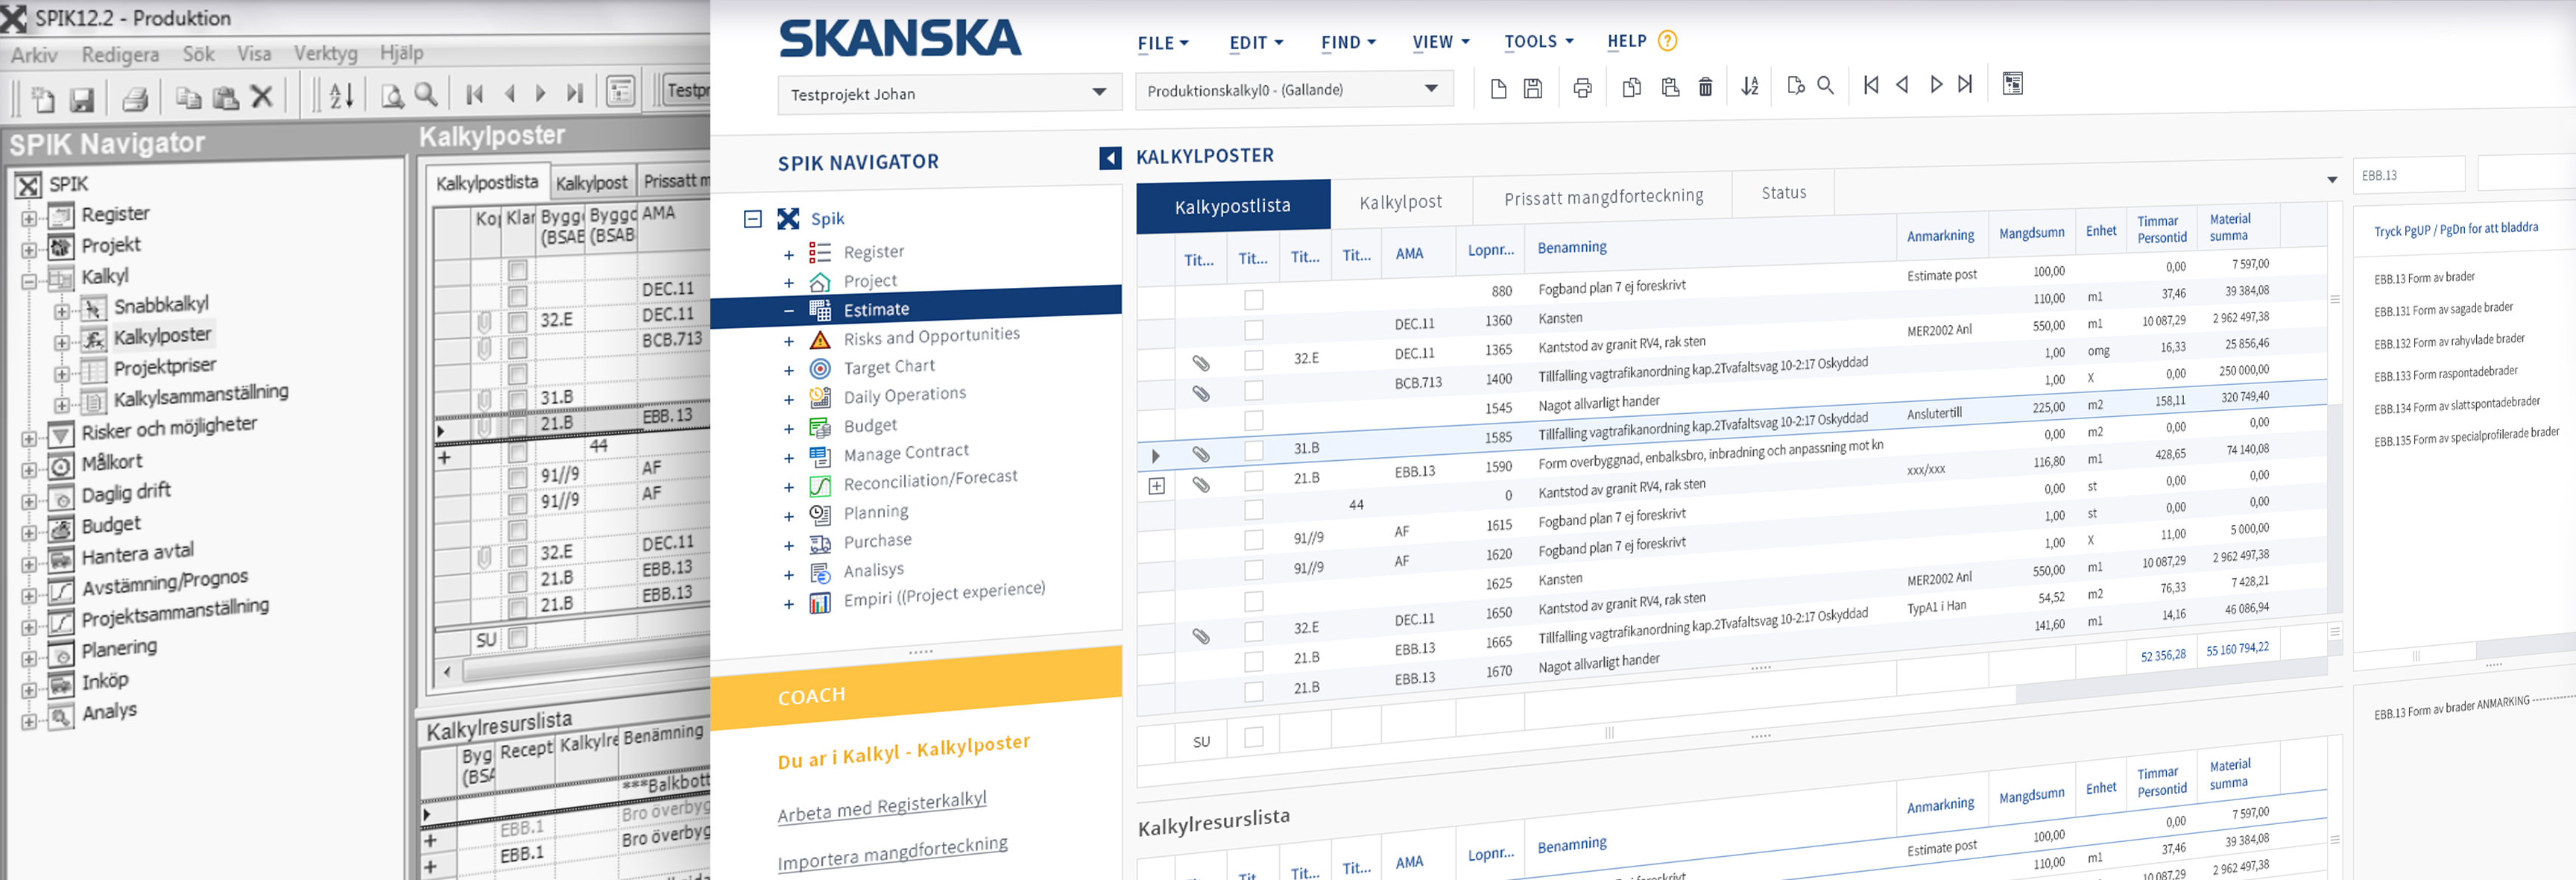
Task: Expand the Register node in Skanska navigator
Action: (x=788, y=255)
